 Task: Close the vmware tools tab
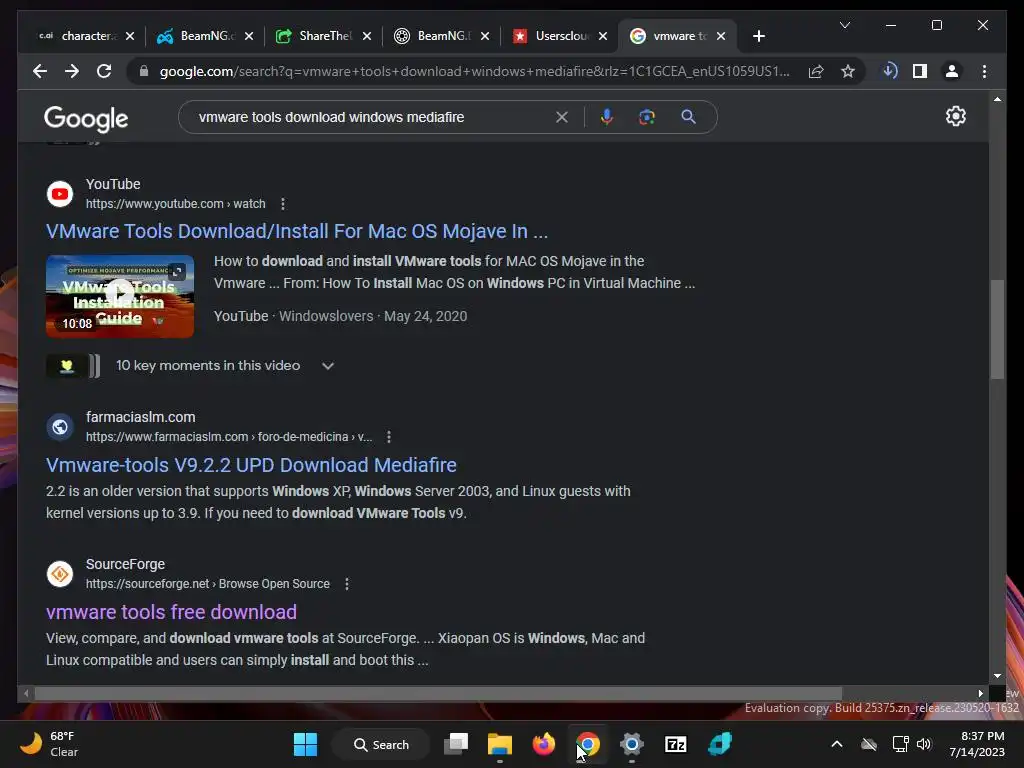pos(720,36)
